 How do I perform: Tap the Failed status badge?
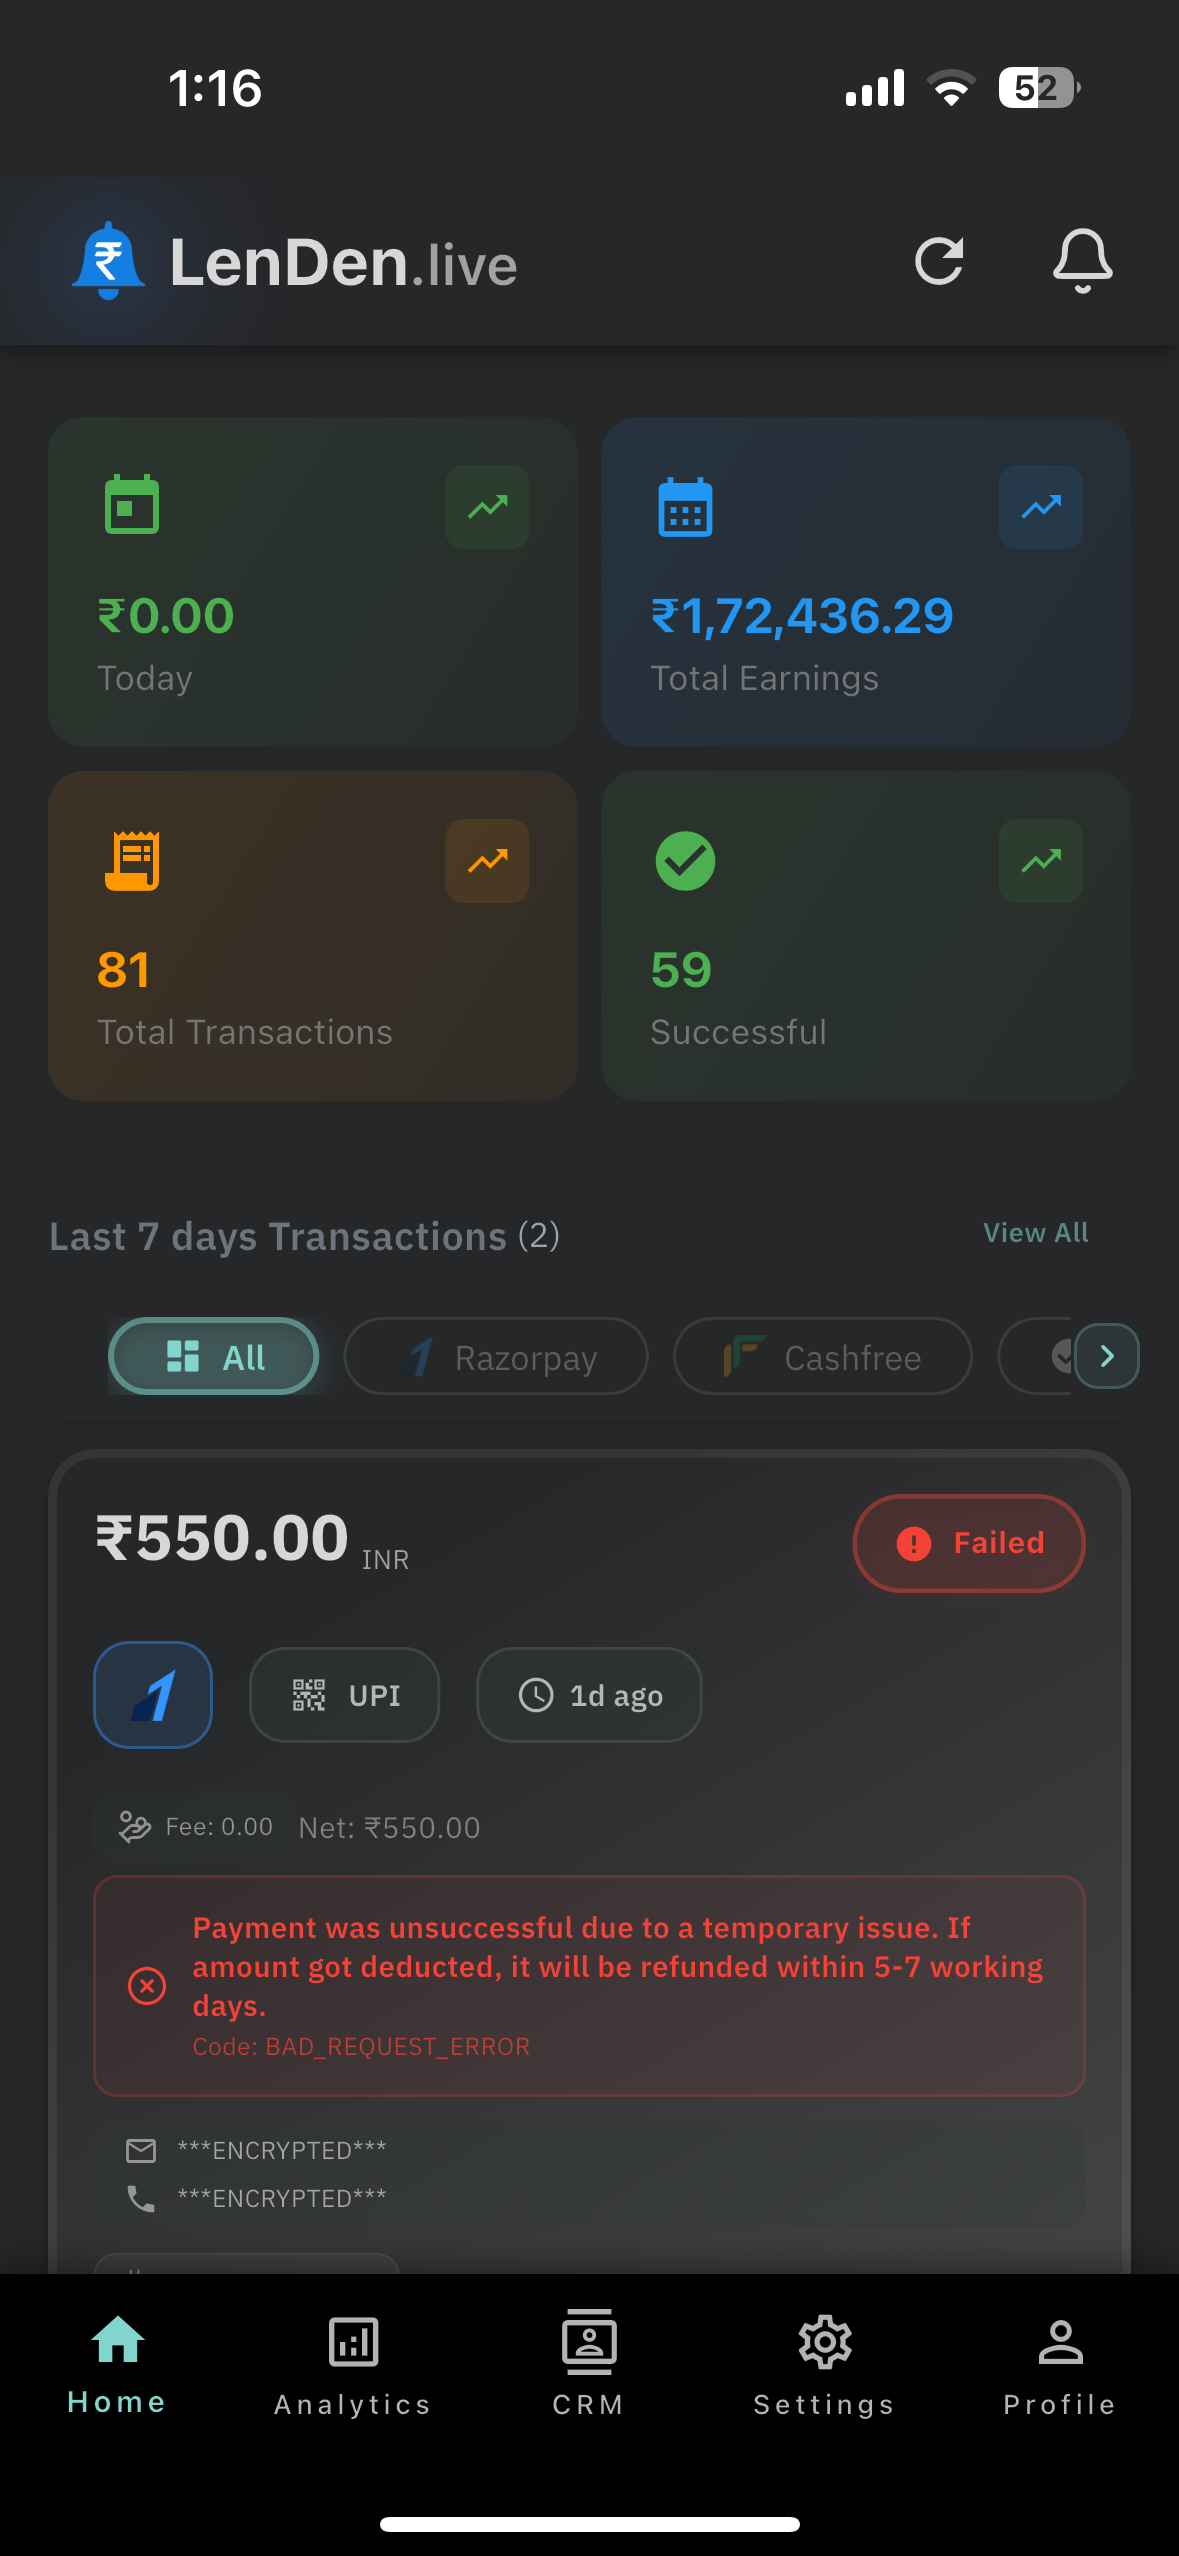tap(968, 1543)
